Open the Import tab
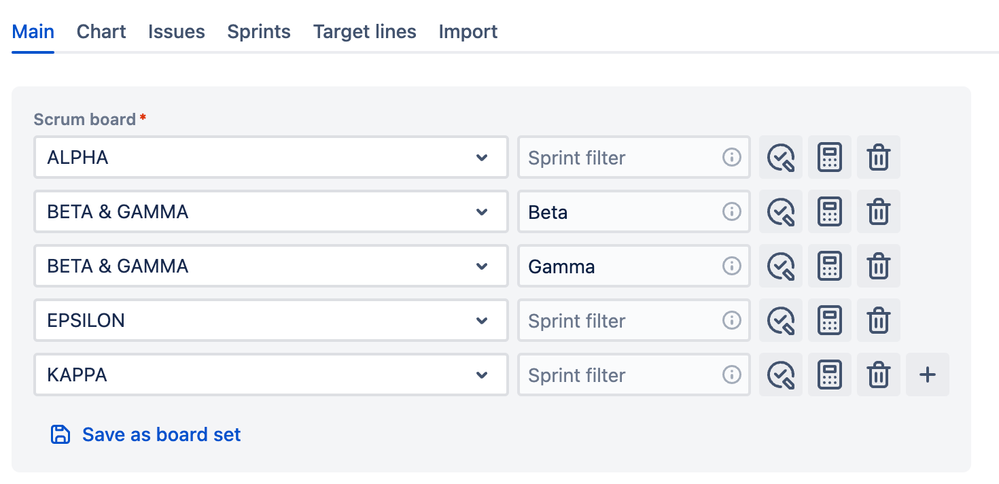 pyautogui.click(x=467, y=32)
